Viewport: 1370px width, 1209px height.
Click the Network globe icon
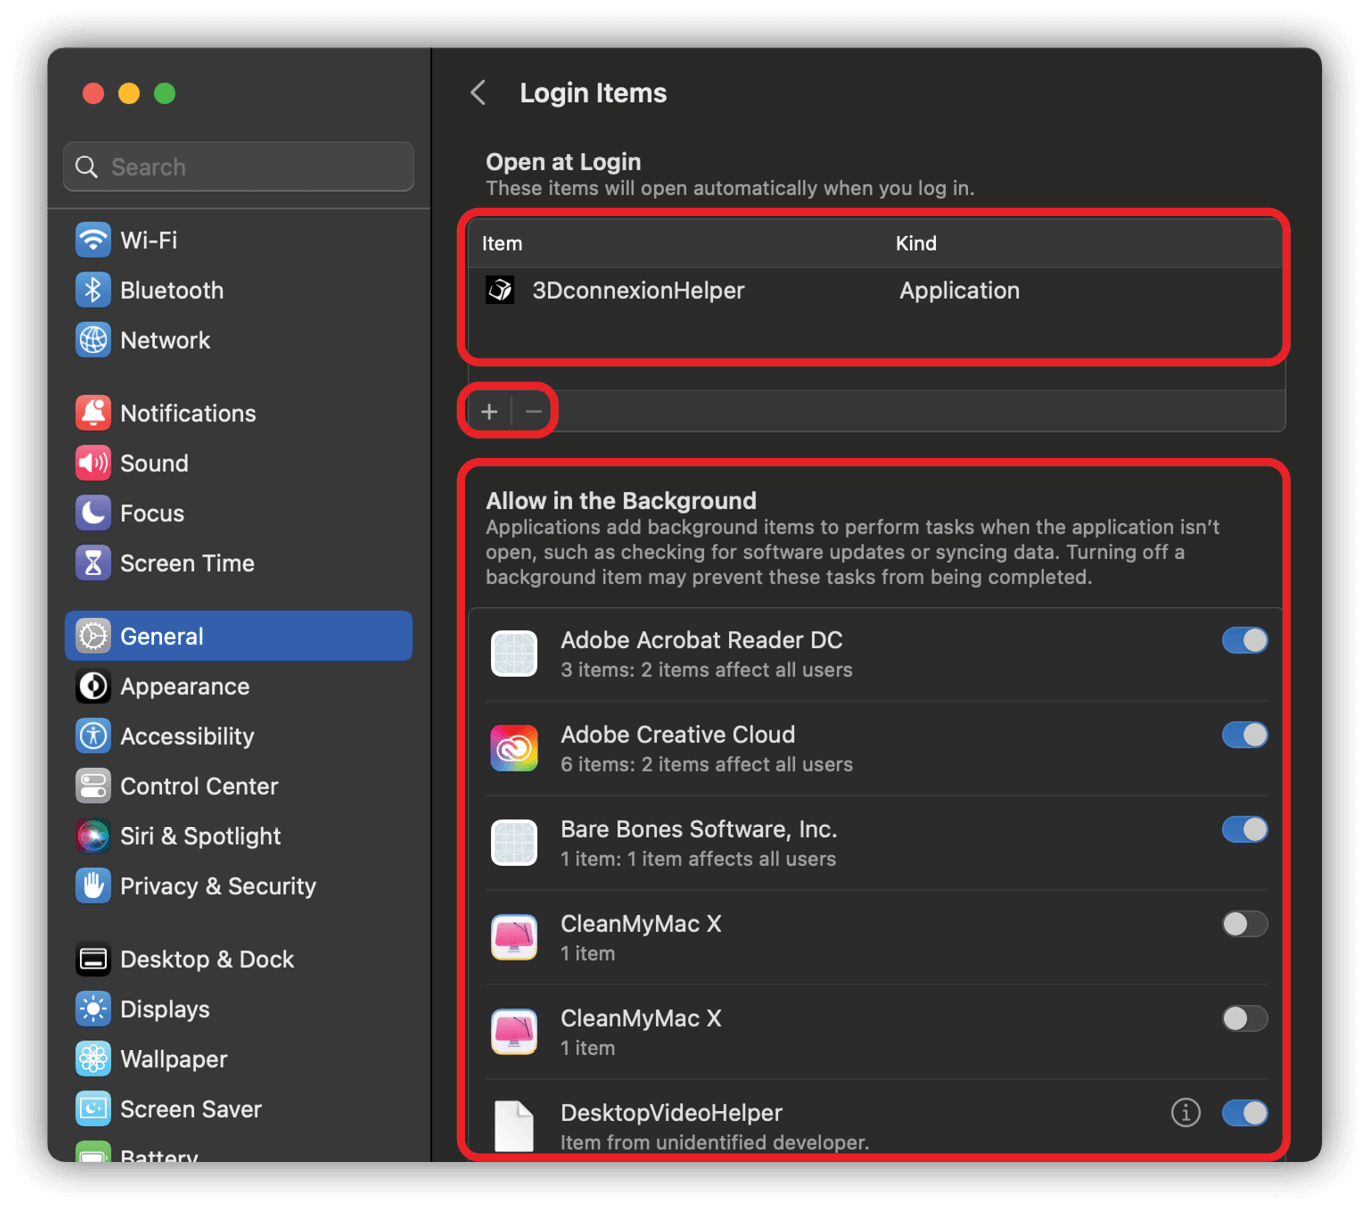point(93,340)
